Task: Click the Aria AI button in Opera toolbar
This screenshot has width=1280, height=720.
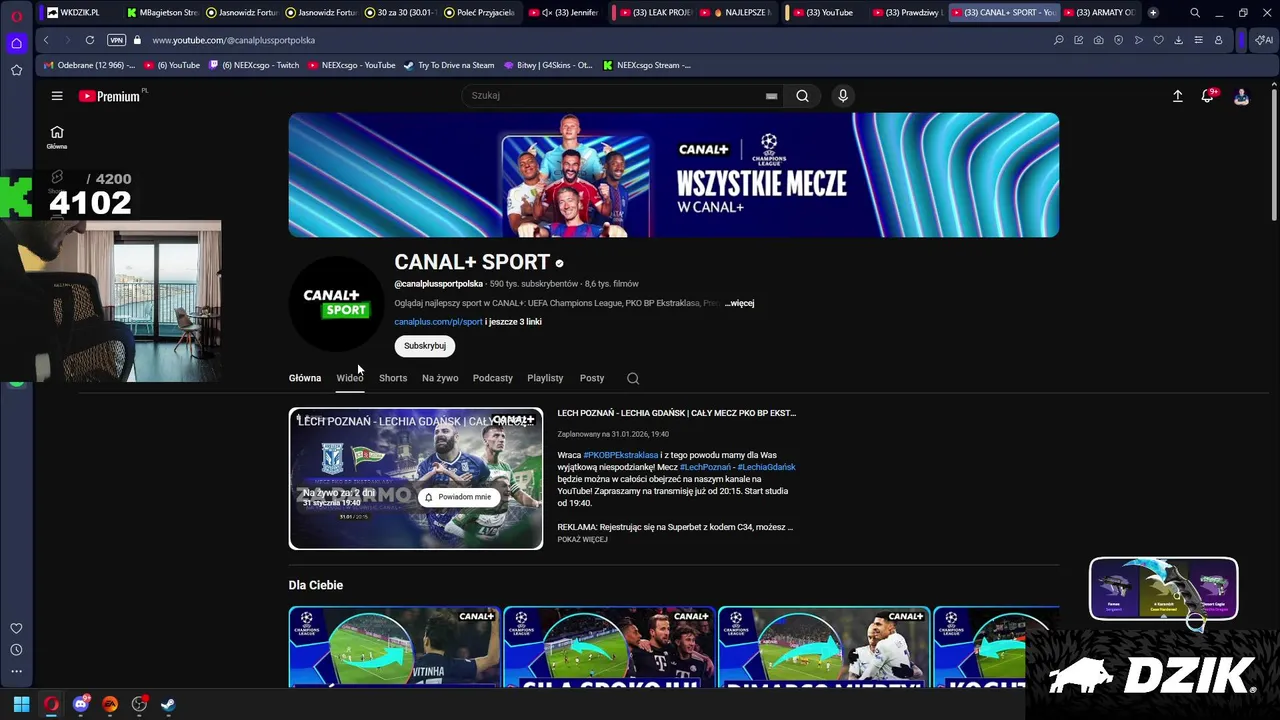Action: click(1264, 40)
